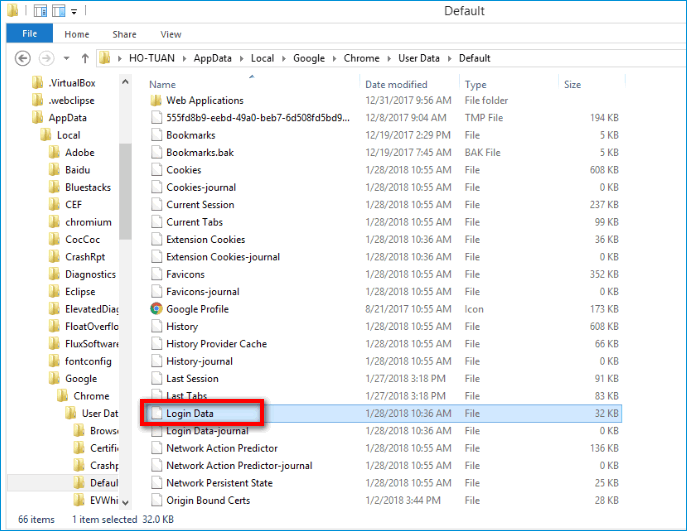This screenshot has width=687, height=531.
Task: Click HO-TUAN in the address breadcrumb
Action: [x=152, y=58]
